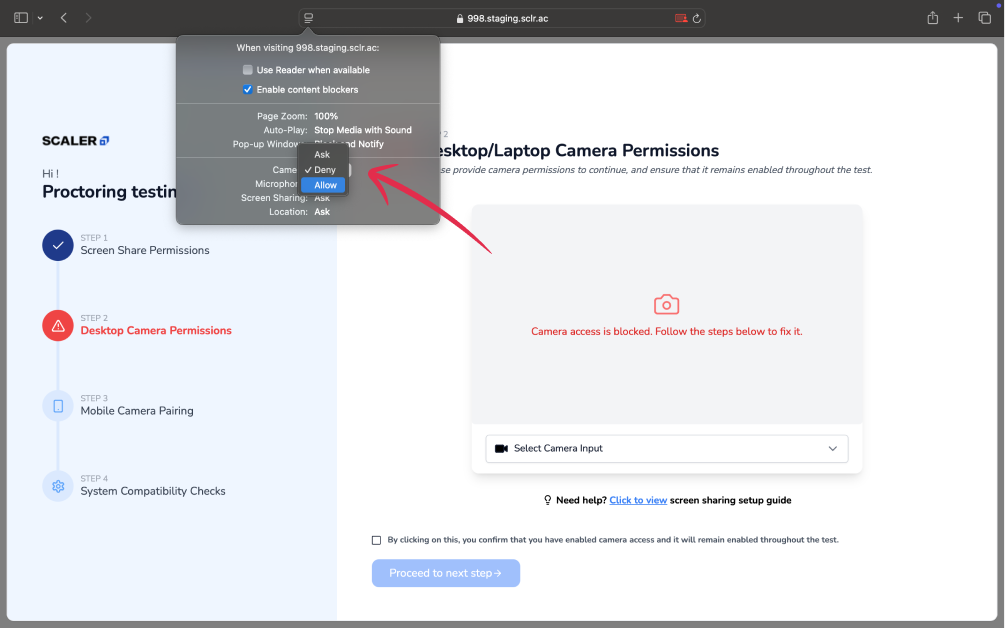Choose Ask in camera permission menu
The image size is (1005, 628).
coord(322,154)
